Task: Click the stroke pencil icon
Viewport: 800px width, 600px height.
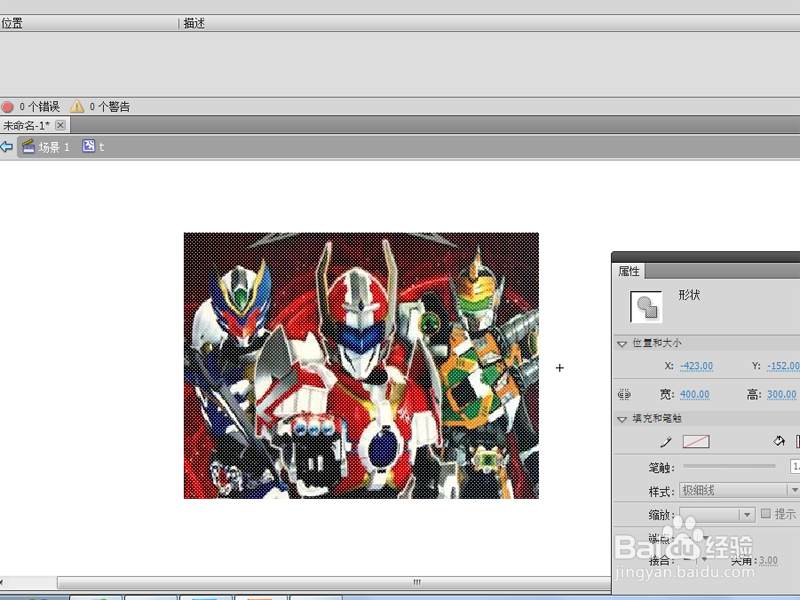Action: click(x=666, y=442)
